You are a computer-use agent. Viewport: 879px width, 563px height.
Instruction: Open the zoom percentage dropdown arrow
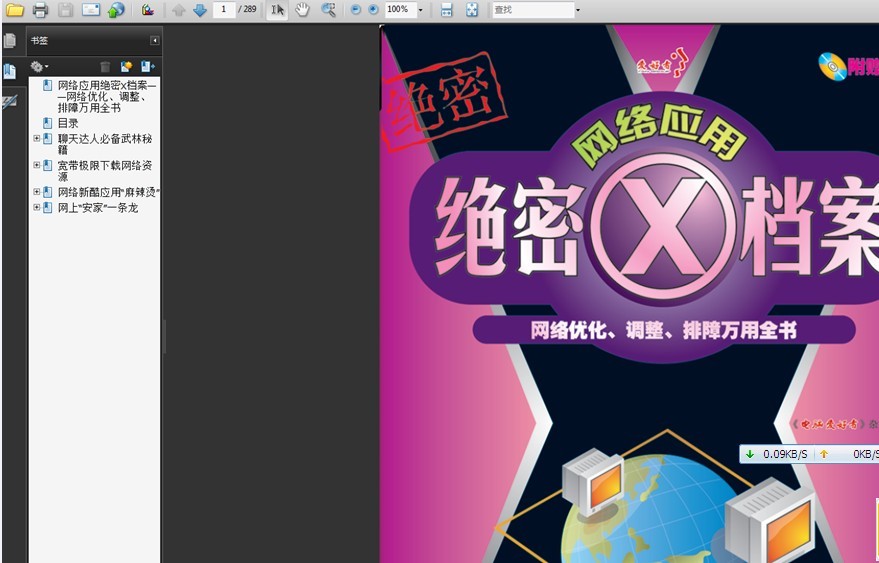point(420,10)
